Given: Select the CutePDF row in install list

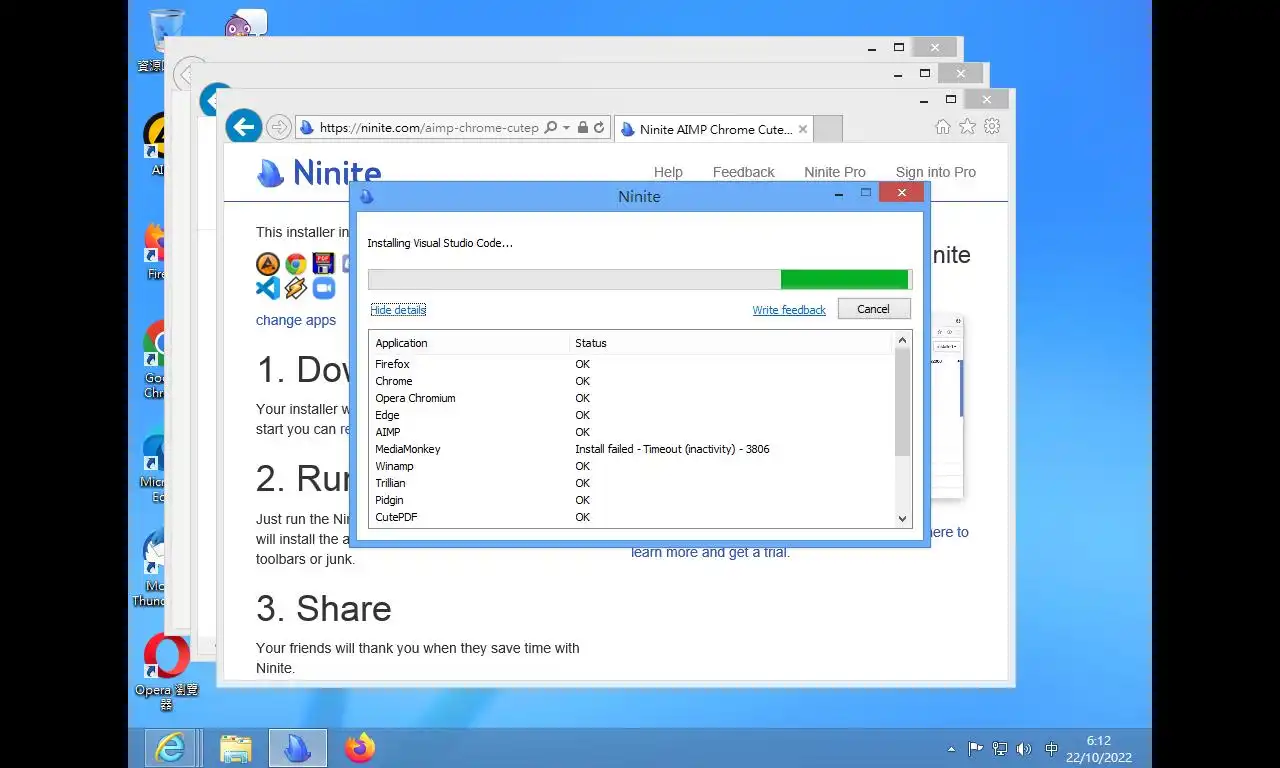Looking at the screenshot, I should (x=631, y=517).
